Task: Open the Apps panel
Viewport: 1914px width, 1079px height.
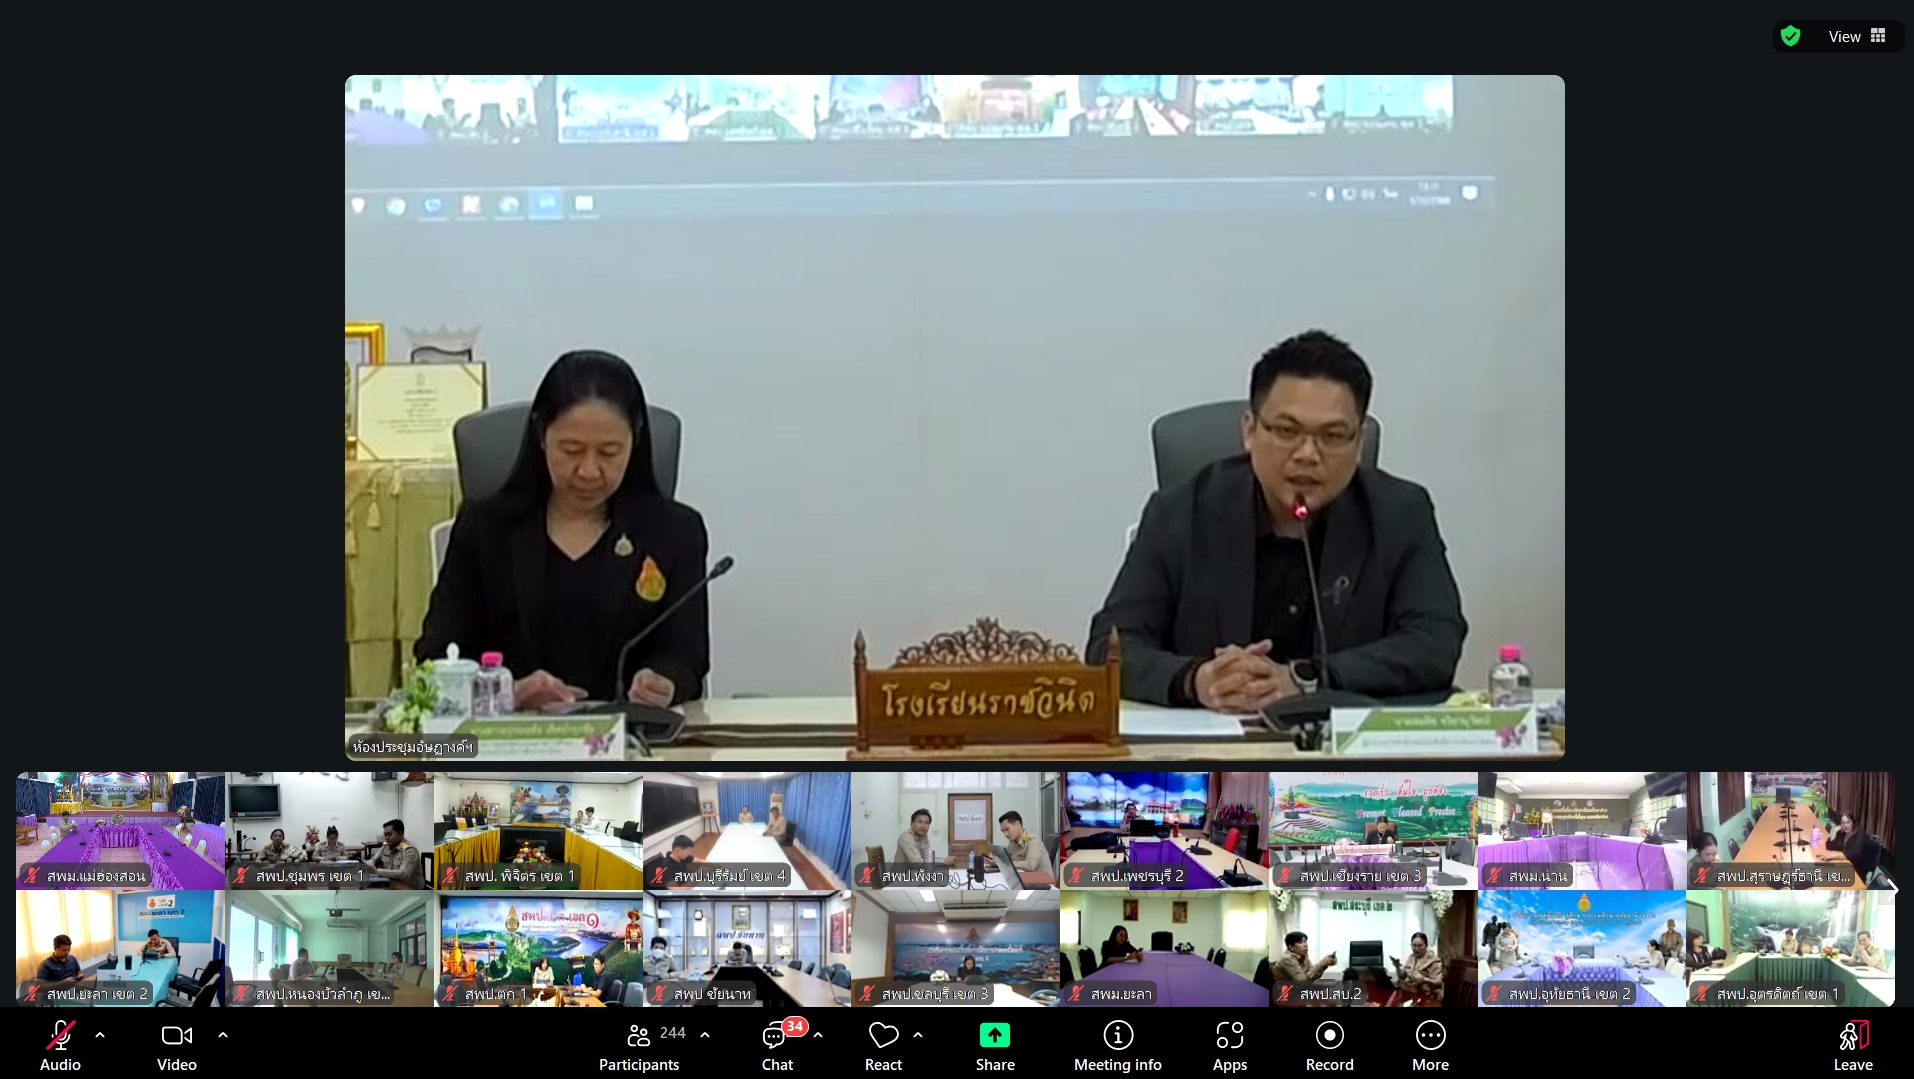Action: [x=1229, y=1045]
